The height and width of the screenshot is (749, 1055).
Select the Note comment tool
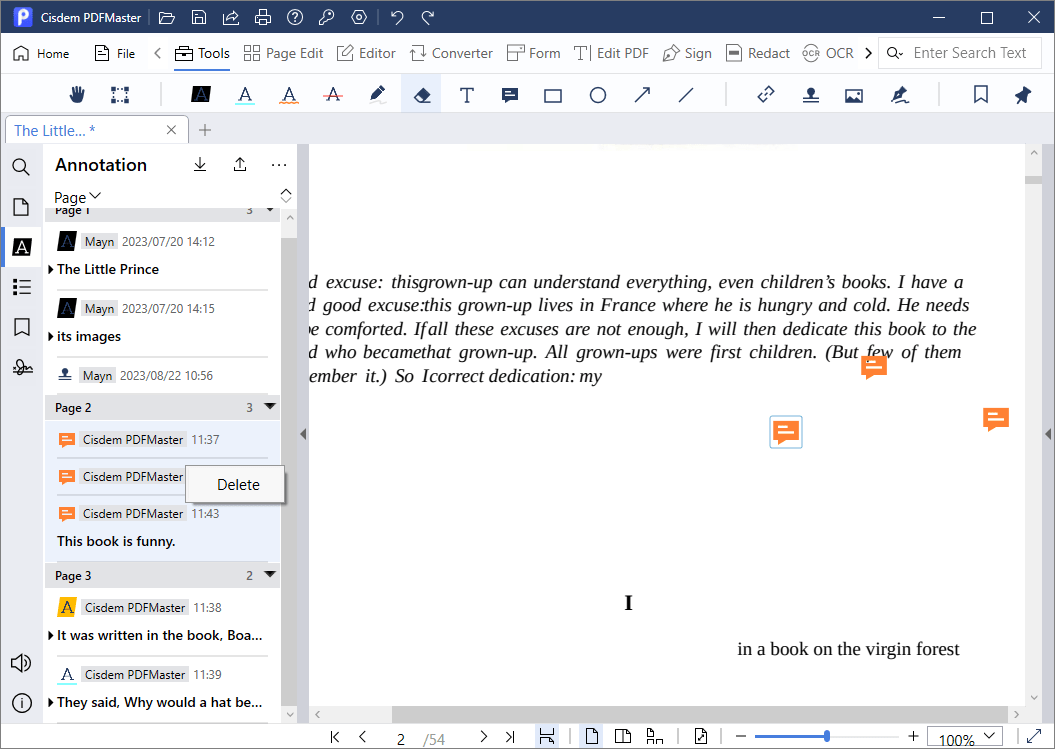[510, 95]
